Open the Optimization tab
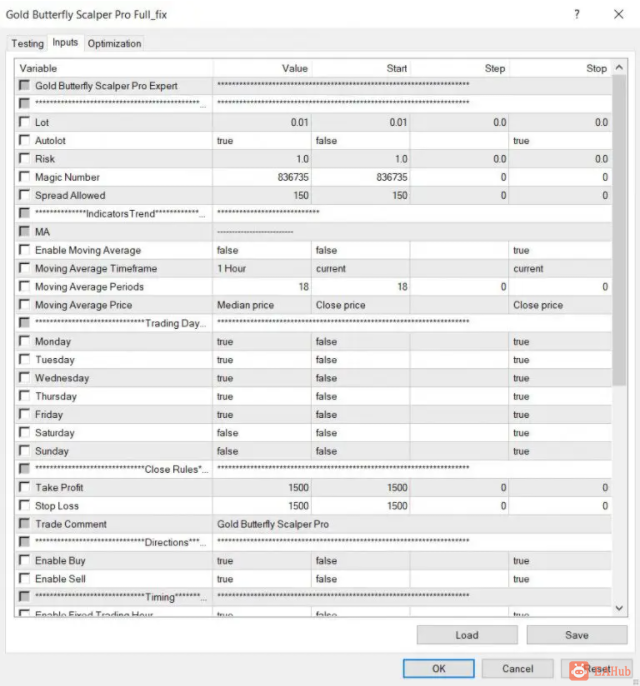The height and width of the screenshot is (686, 640). click(114, 44)
